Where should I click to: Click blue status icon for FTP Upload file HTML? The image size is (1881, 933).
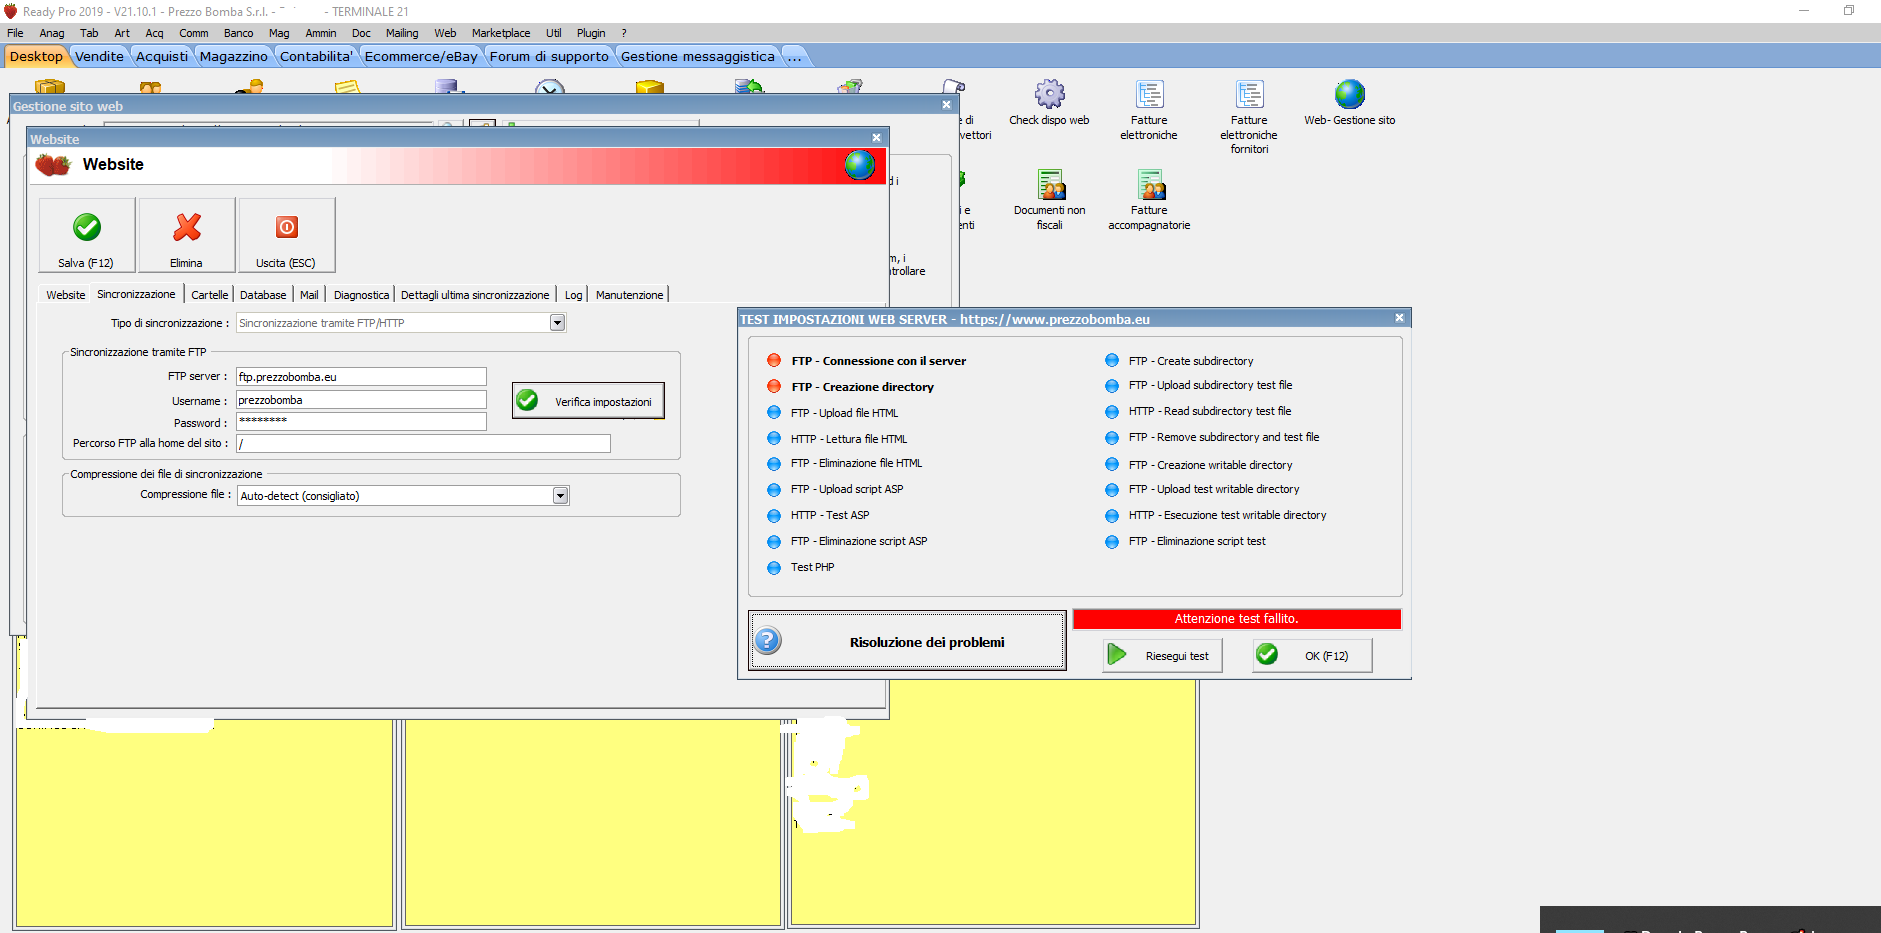(774, 413)
